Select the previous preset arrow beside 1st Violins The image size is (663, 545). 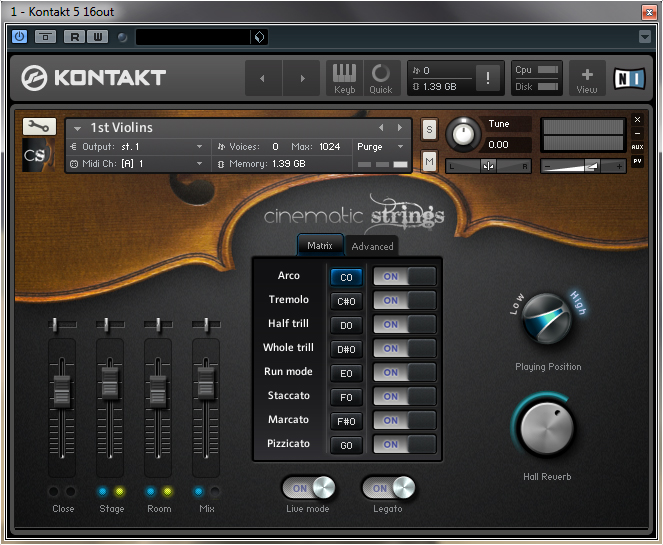tap(381, 127)
